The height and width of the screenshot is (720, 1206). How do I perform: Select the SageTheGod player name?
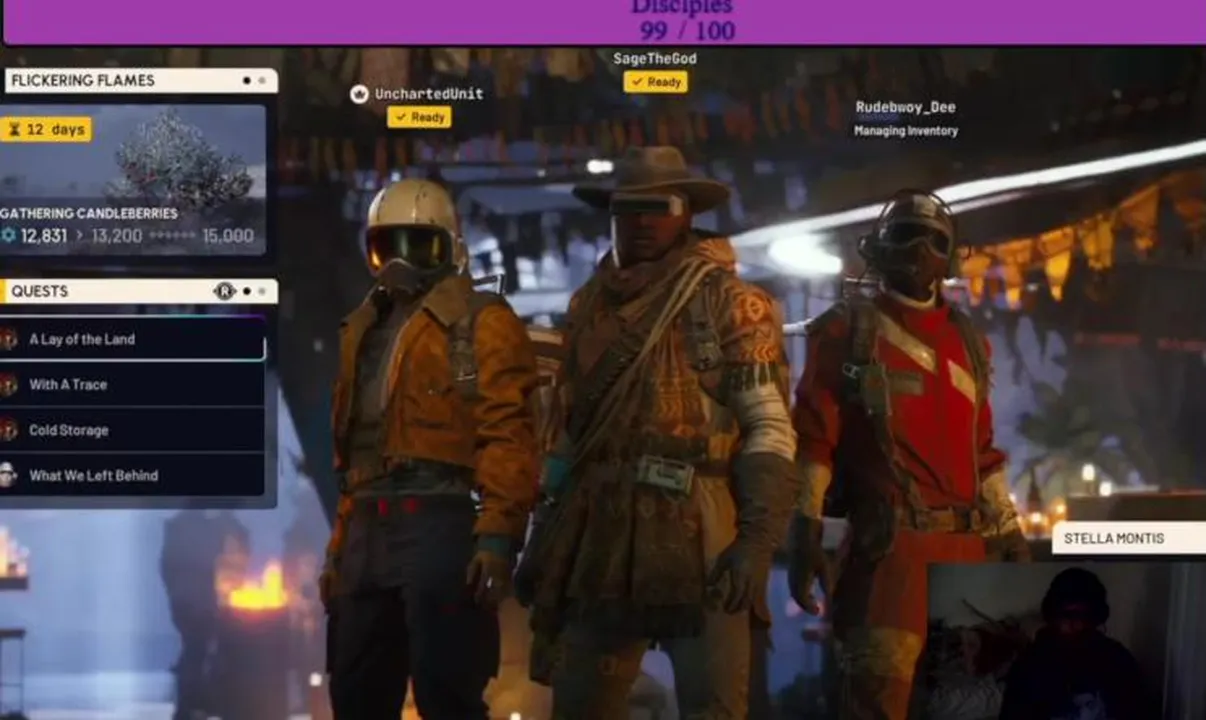[655, 59]
